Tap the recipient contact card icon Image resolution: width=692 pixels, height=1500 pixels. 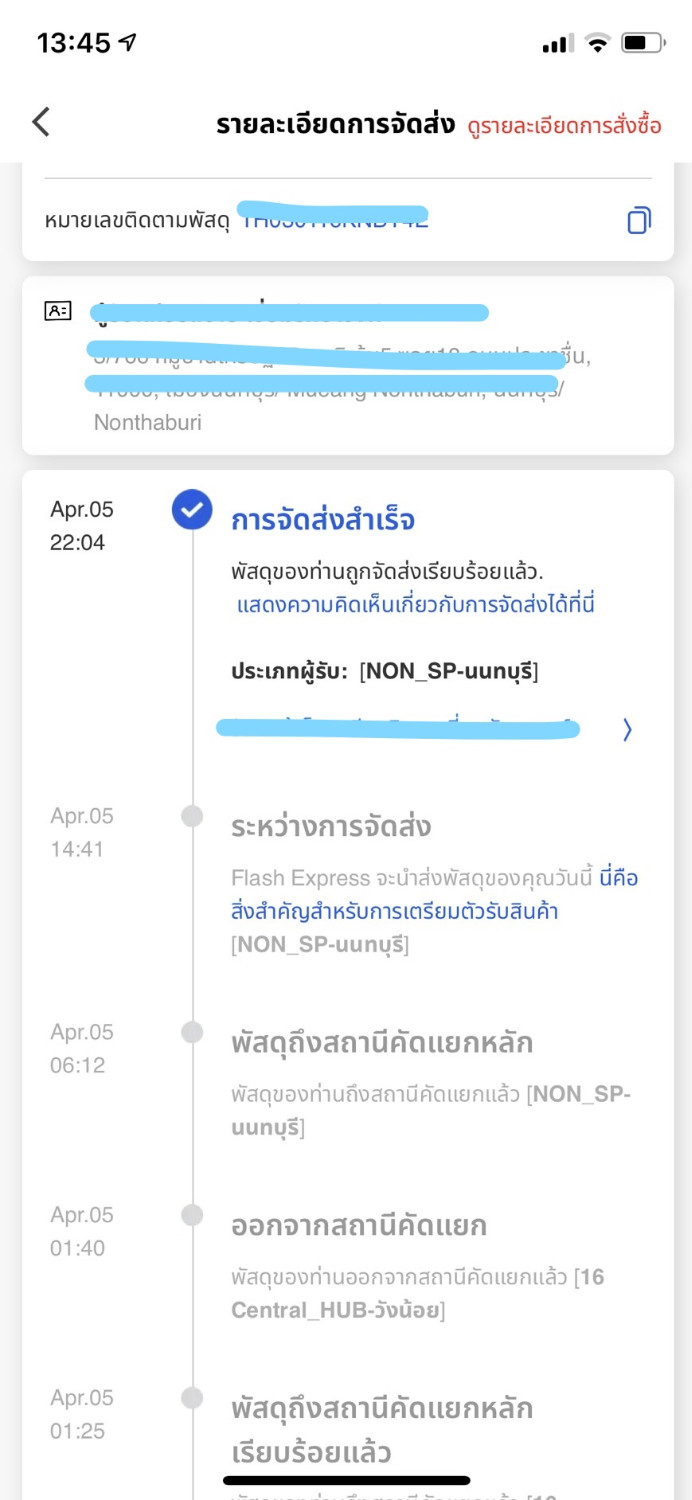[x=58, y=311]
